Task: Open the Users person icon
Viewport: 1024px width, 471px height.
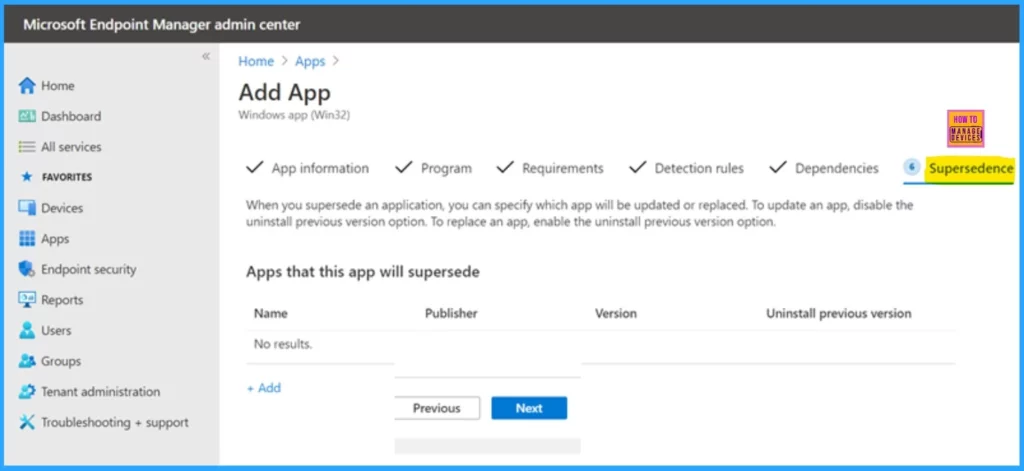Action: (27, 331)
